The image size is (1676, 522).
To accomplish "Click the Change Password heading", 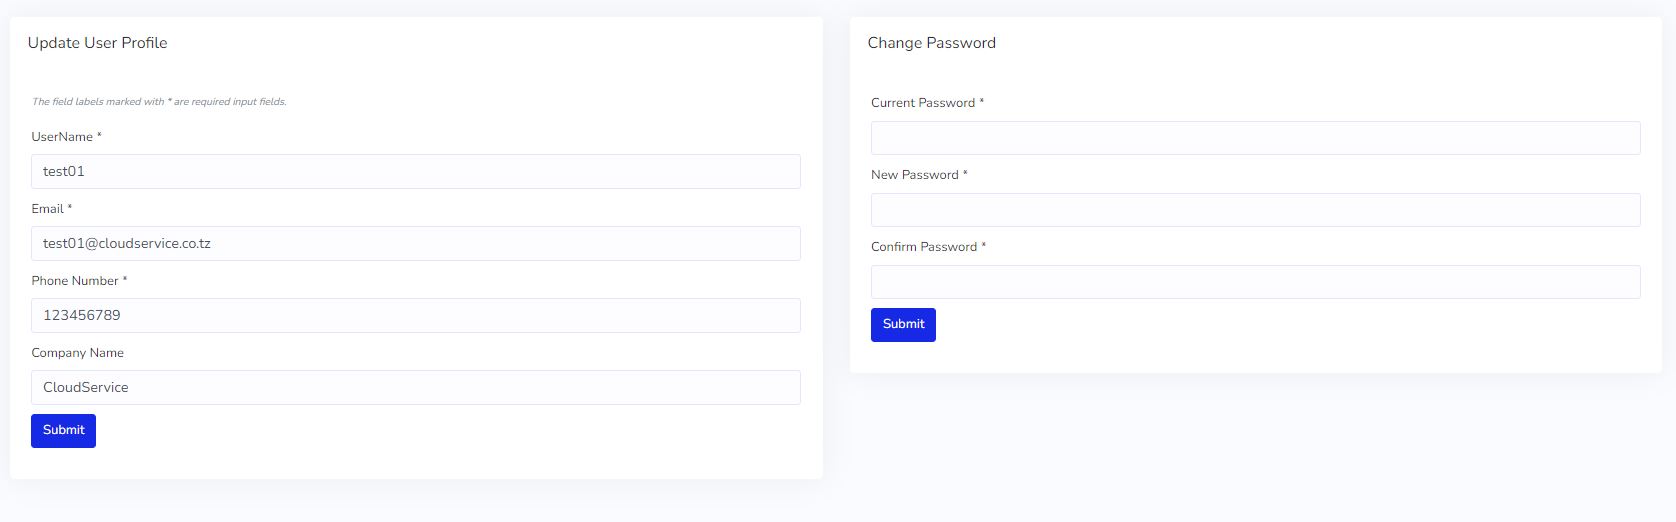I will [932, 43].
